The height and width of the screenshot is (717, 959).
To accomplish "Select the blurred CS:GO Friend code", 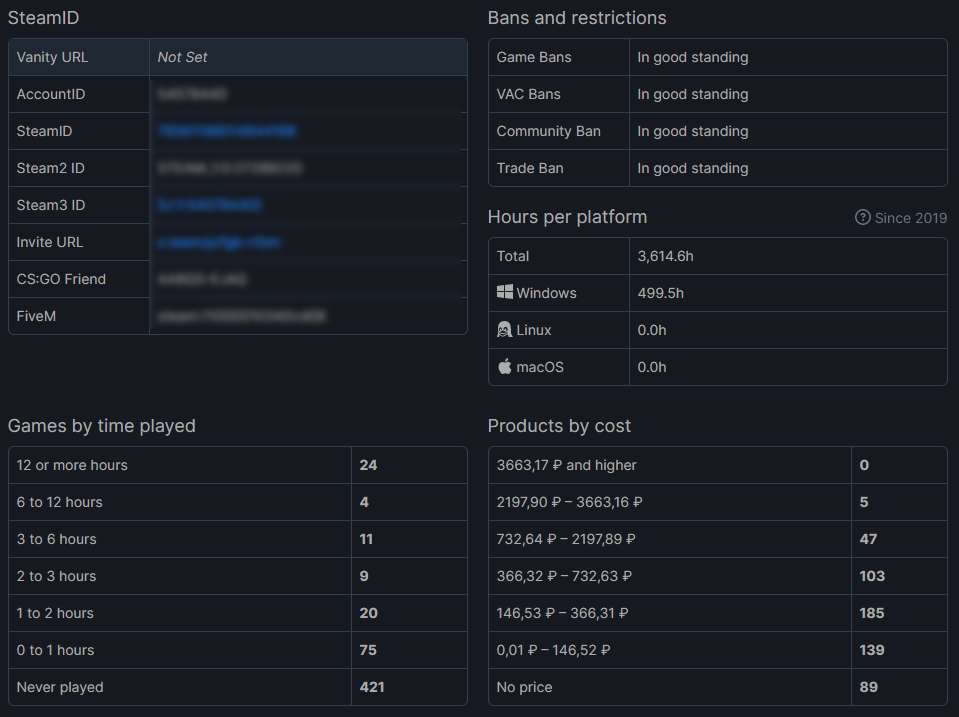I will pos(202,279).
